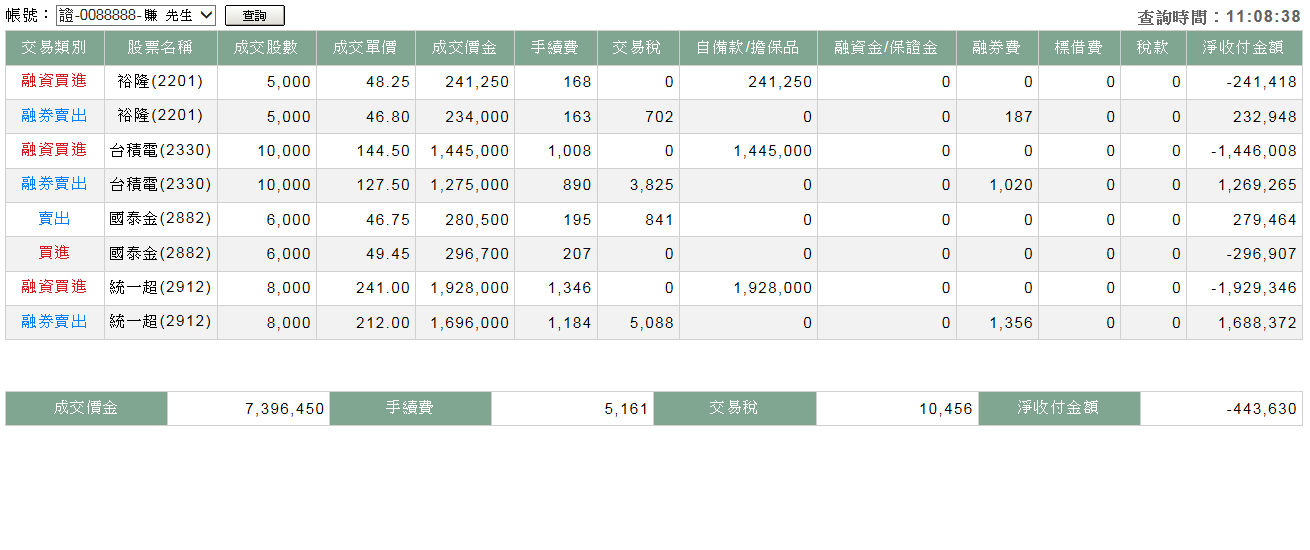The height and width of the screenshot is (550, 1310).
Task: Select 融資買進 for 台積電(2330)
Action: (54, 150)
